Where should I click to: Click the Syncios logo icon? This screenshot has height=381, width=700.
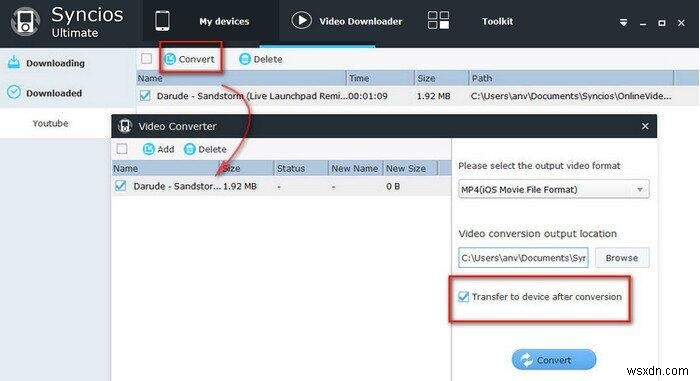pos(25,21)
